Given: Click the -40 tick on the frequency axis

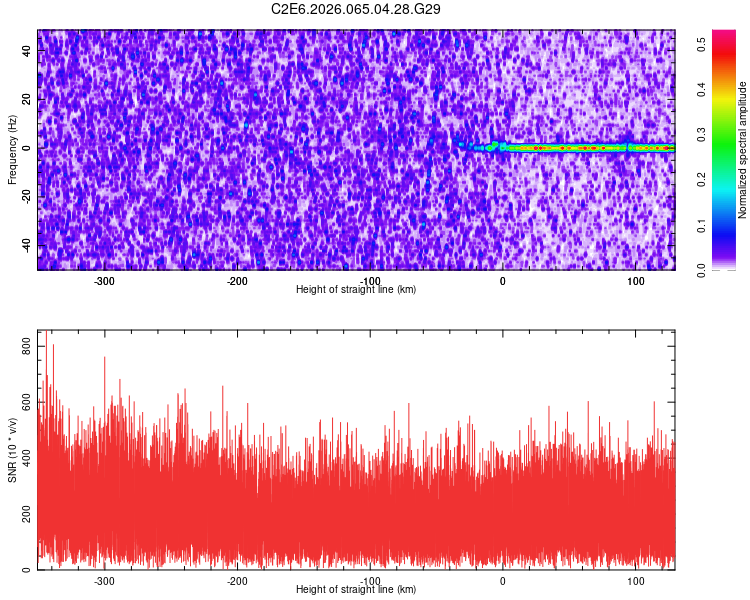Looking at the screenshot, I should 24,246.
